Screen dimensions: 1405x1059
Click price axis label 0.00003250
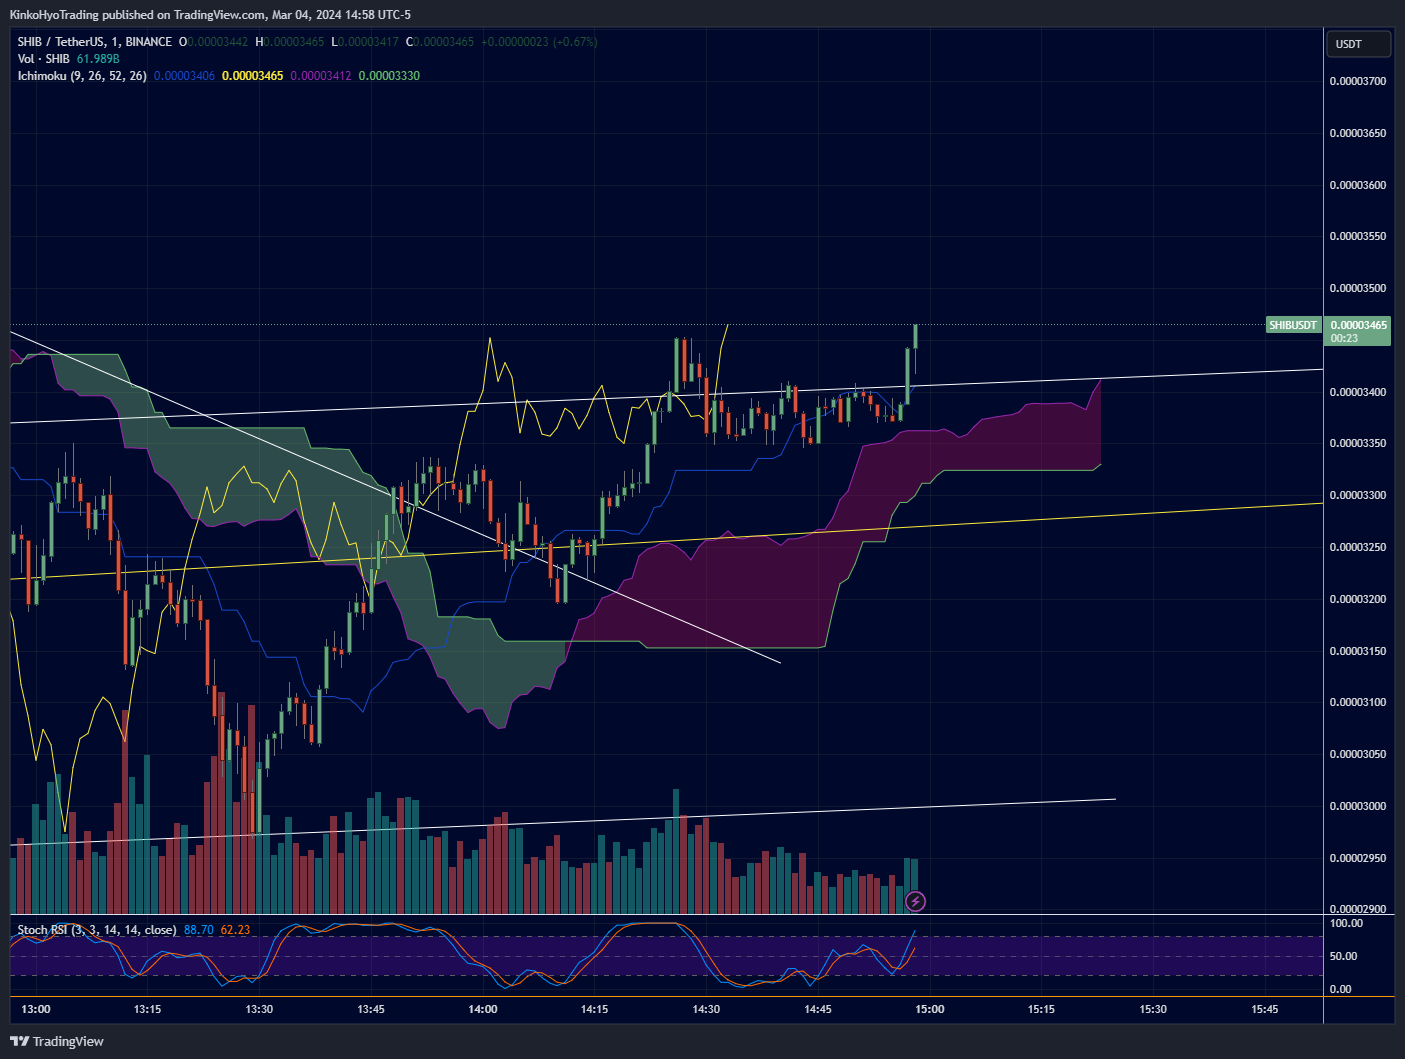click(1358, 547)
